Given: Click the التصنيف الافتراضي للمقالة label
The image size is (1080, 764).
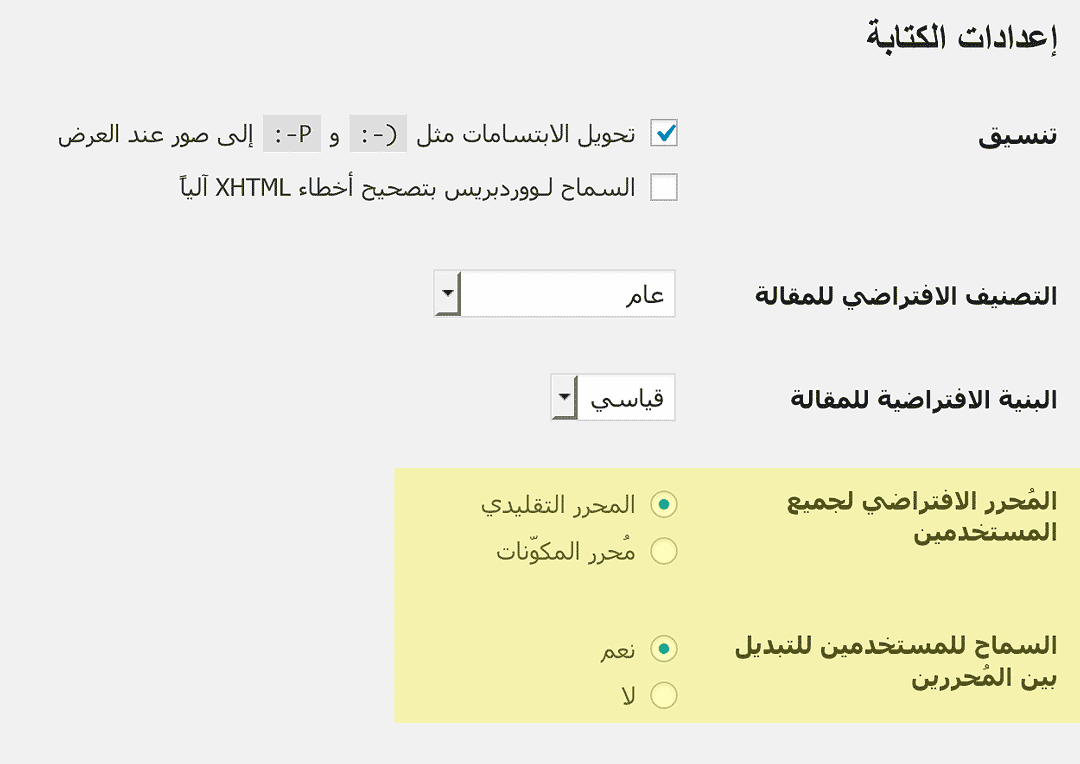Looking at the screenshot, I should pyautogui.click(x=904, y=297).
